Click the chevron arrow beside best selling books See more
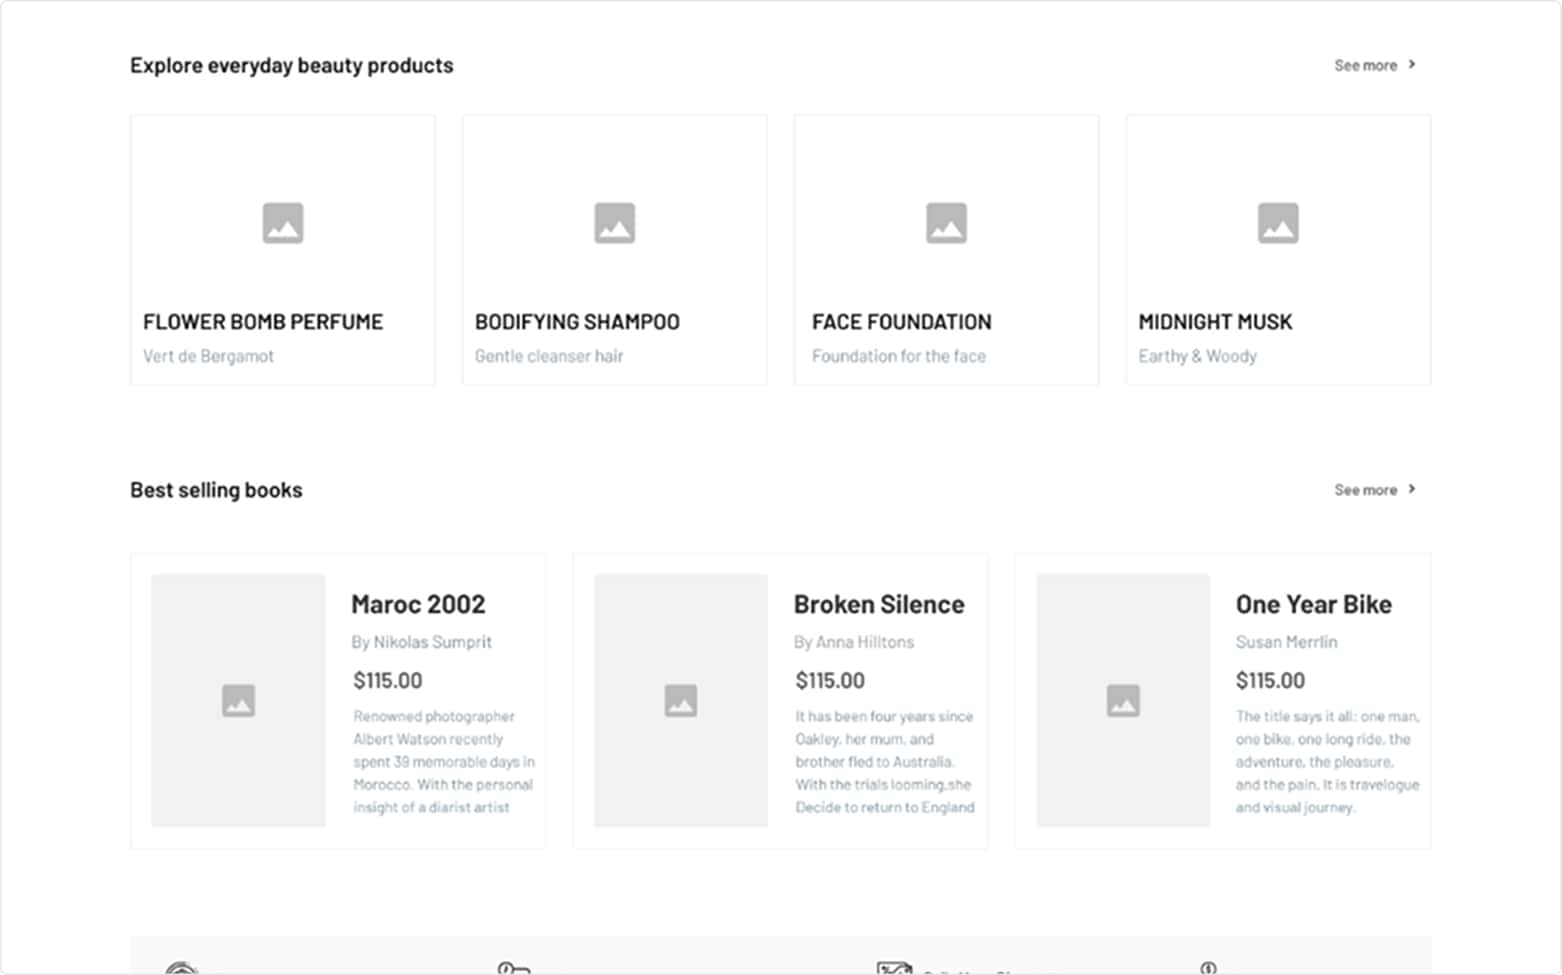Screen dimensions: 1562x975 [x=1412, y=489]
